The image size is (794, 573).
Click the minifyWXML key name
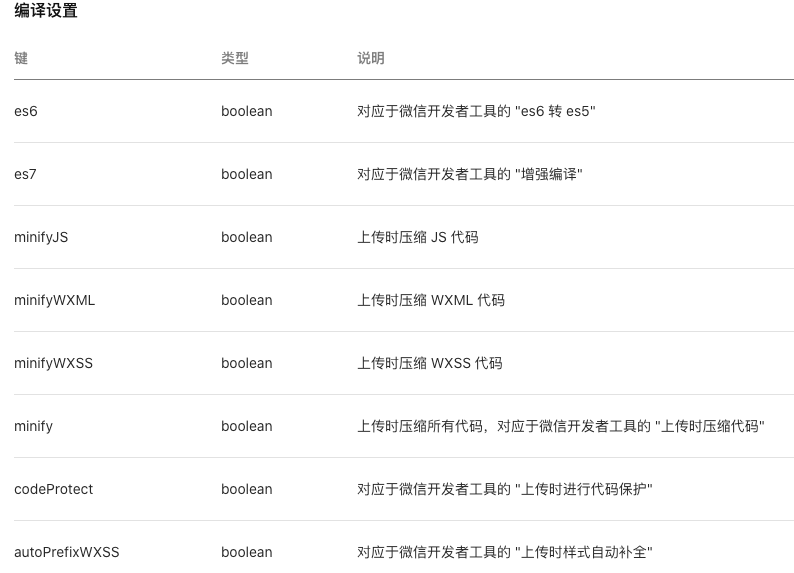[54, 300]
